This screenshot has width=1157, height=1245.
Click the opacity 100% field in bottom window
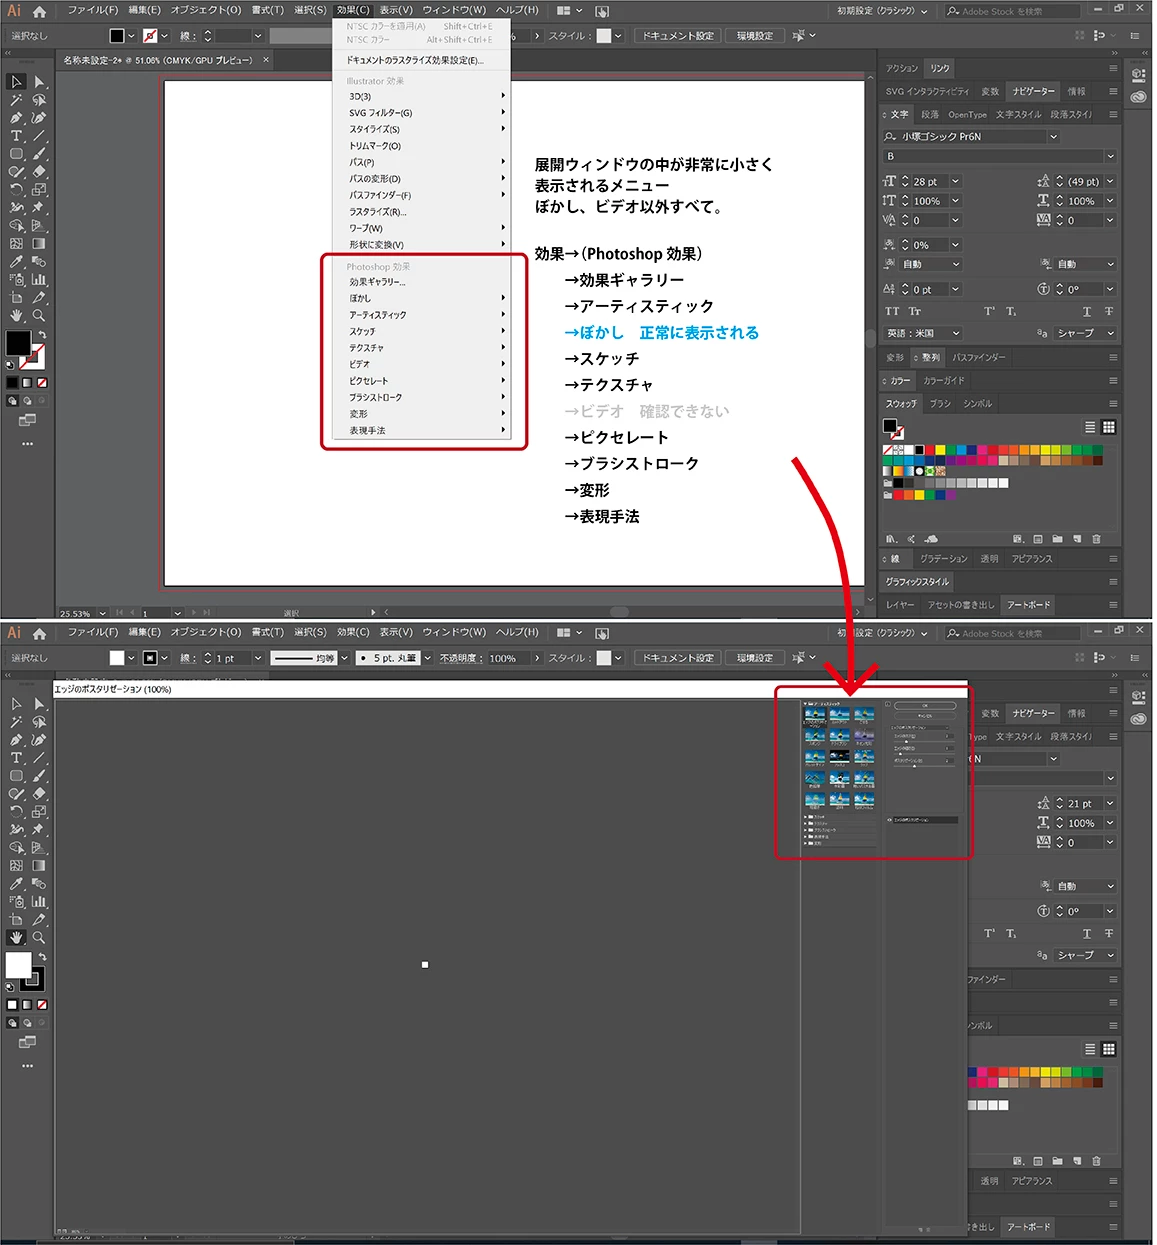coord(509,658)
